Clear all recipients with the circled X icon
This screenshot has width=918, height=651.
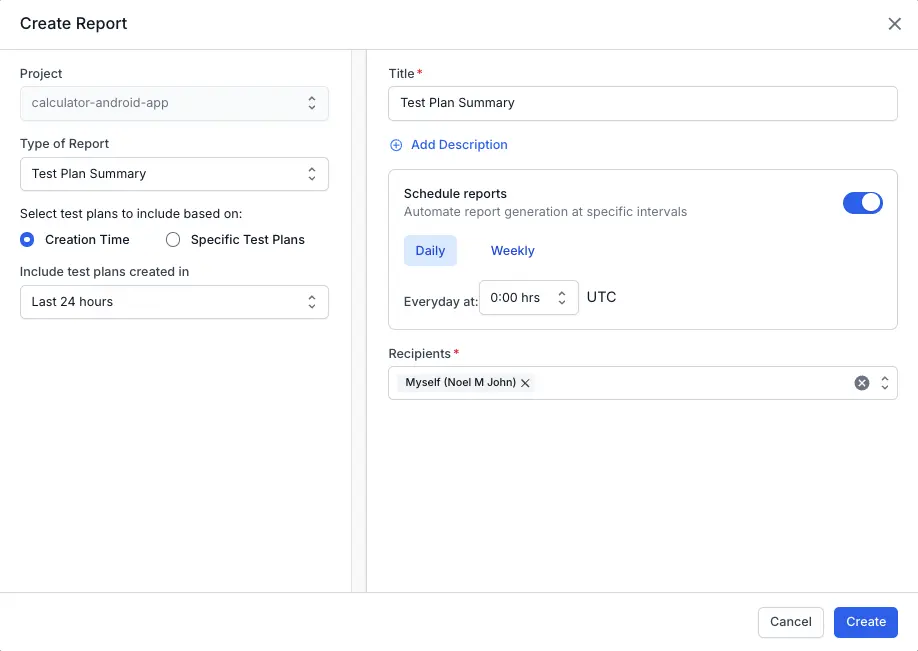tap(861, 383)
